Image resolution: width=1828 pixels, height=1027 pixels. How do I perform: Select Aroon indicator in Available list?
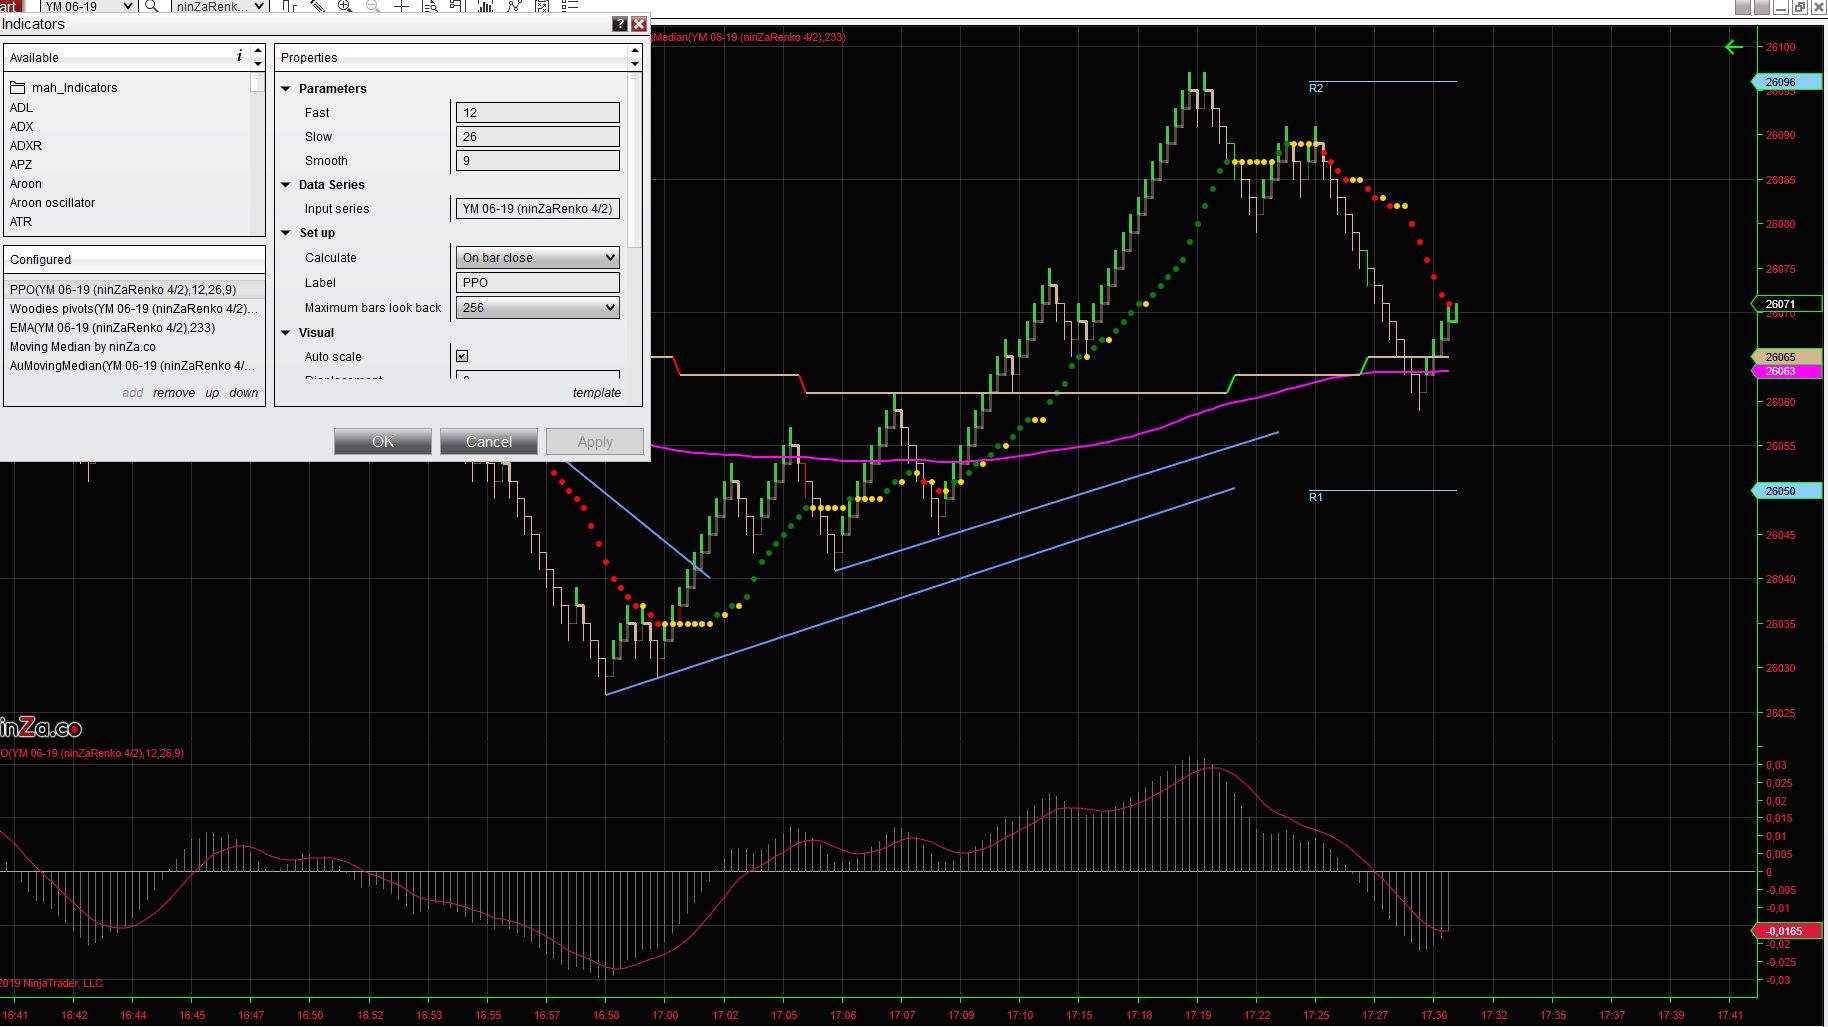click(26, 184)
